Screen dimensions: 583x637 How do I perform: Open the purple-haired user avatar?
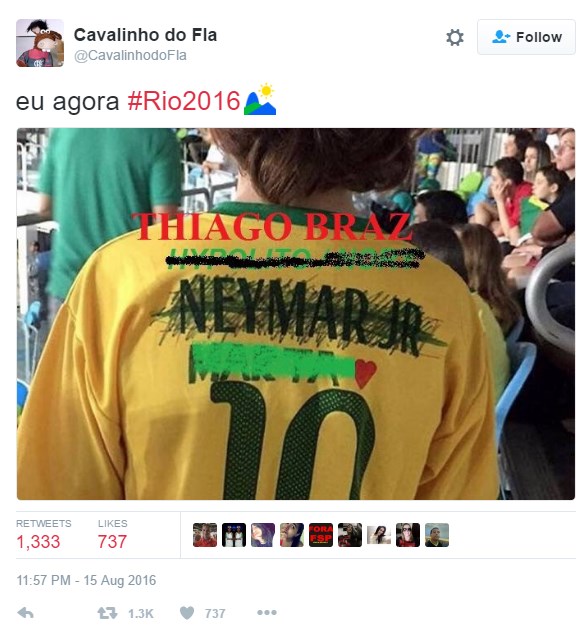click(x=263, y=535)
